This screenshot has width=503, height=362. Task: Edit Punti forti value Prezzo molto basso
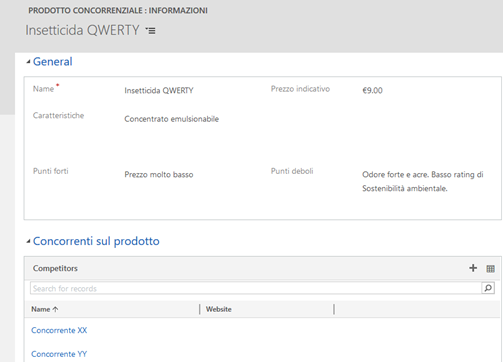click(159, 175)
